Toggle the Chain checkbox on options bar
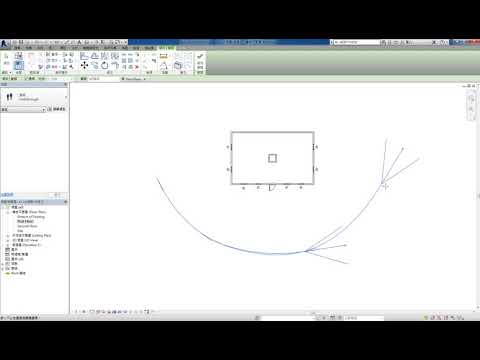The image size is (480, 360). (x=26, y=79)
